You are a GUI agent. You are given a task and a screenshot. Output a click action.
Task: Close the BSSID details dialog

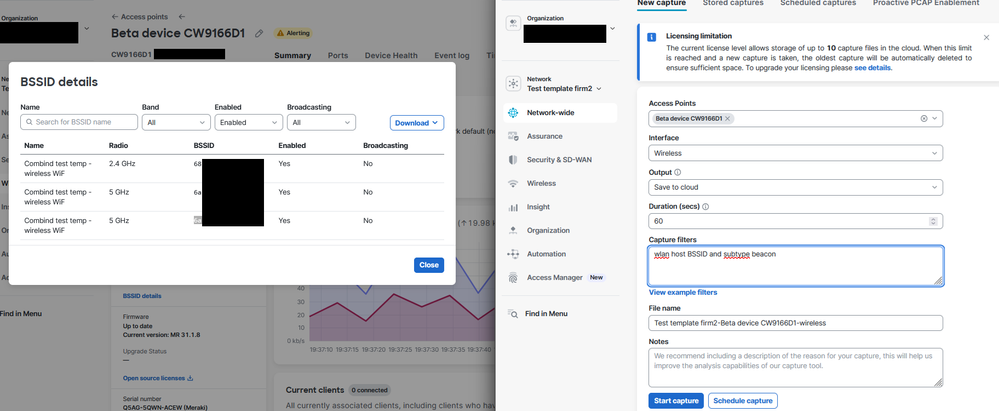(x=428, y=265)
